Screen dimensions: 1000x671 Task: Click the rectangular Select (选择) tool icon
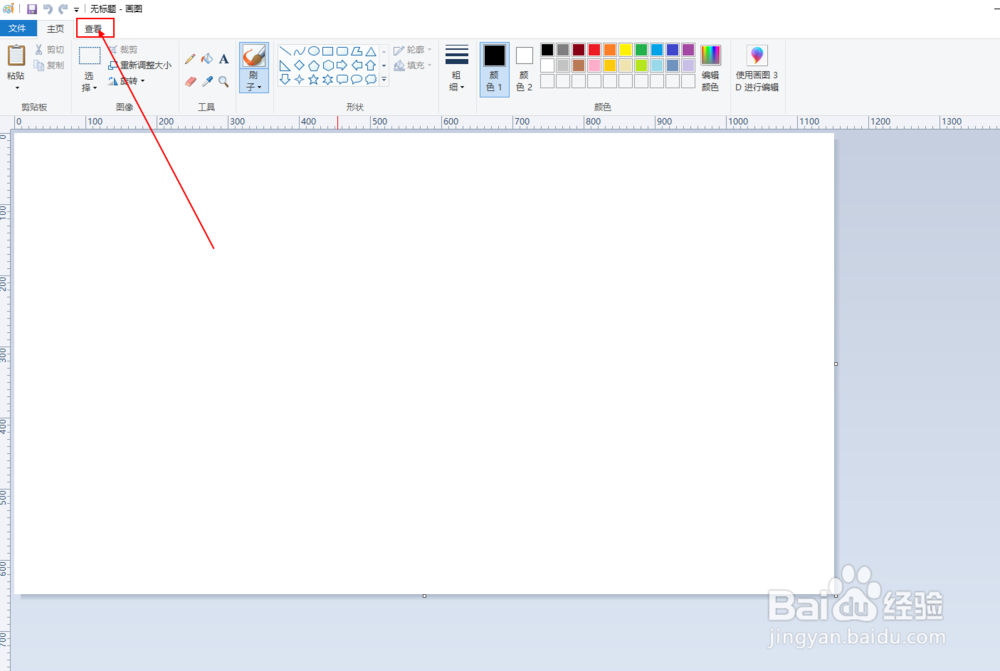coord(89,55)
